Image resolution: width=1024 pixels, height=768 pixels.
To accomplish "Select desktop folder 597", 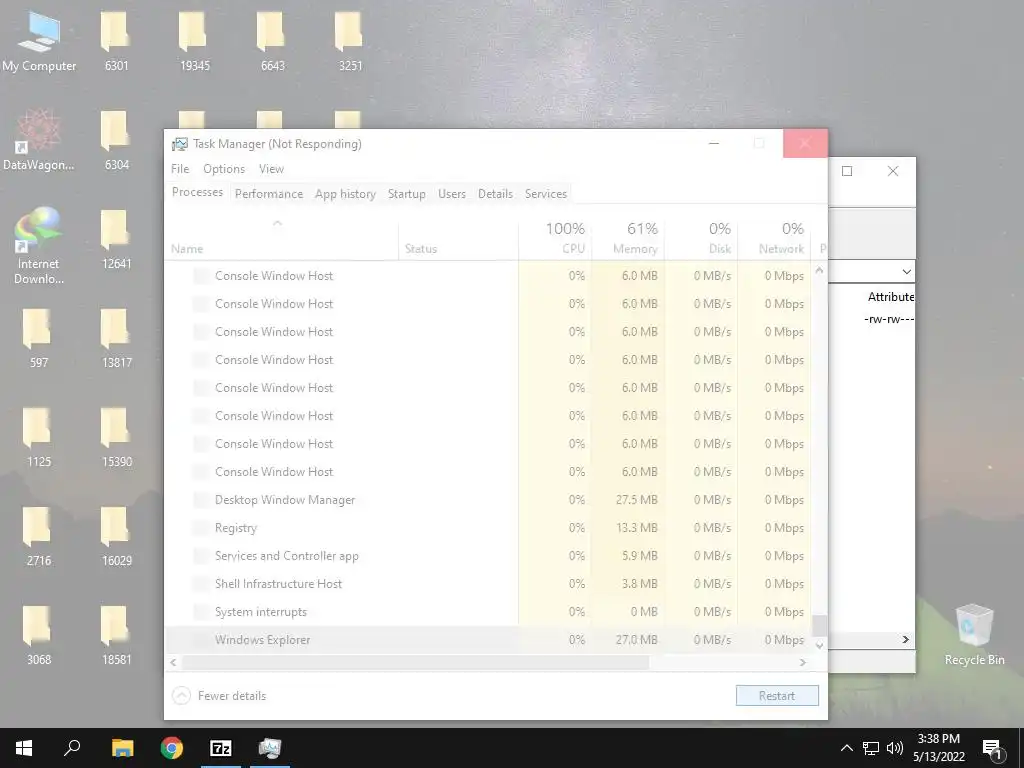I will [39, 338].
